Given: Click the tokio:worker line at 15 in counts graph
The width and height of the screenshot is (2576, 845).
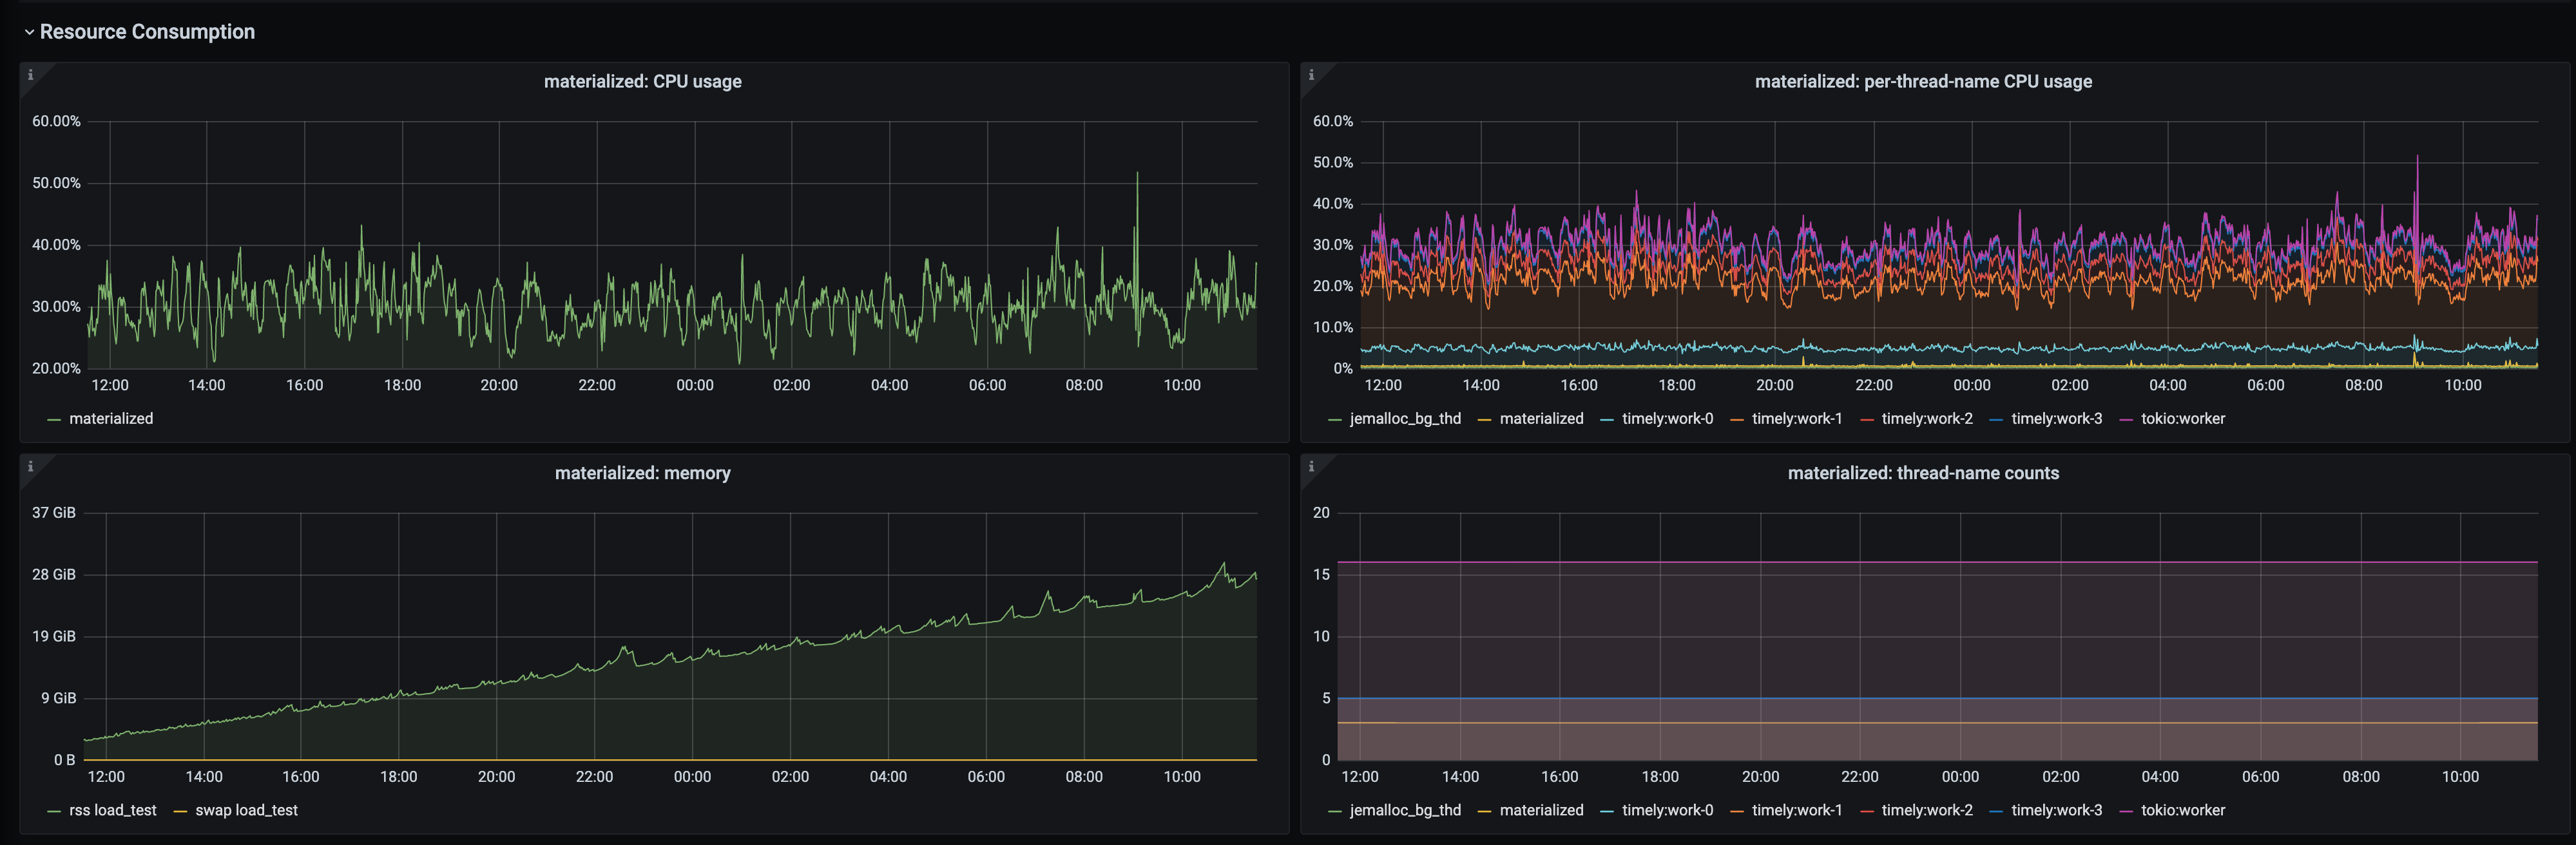Looking at the screenshot, I should (1937, 562).
